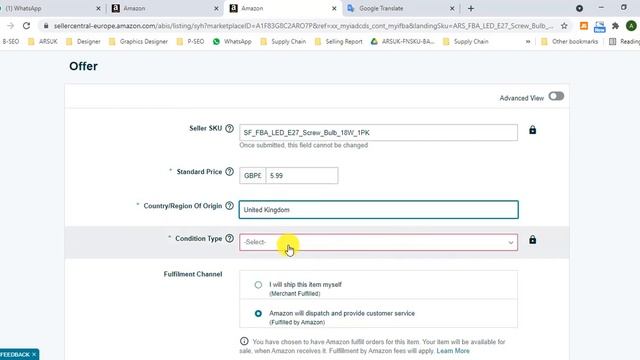Screen dimensions: 640x360
Task: Click lock icon next to Condition Type
Action: point(532,240)
